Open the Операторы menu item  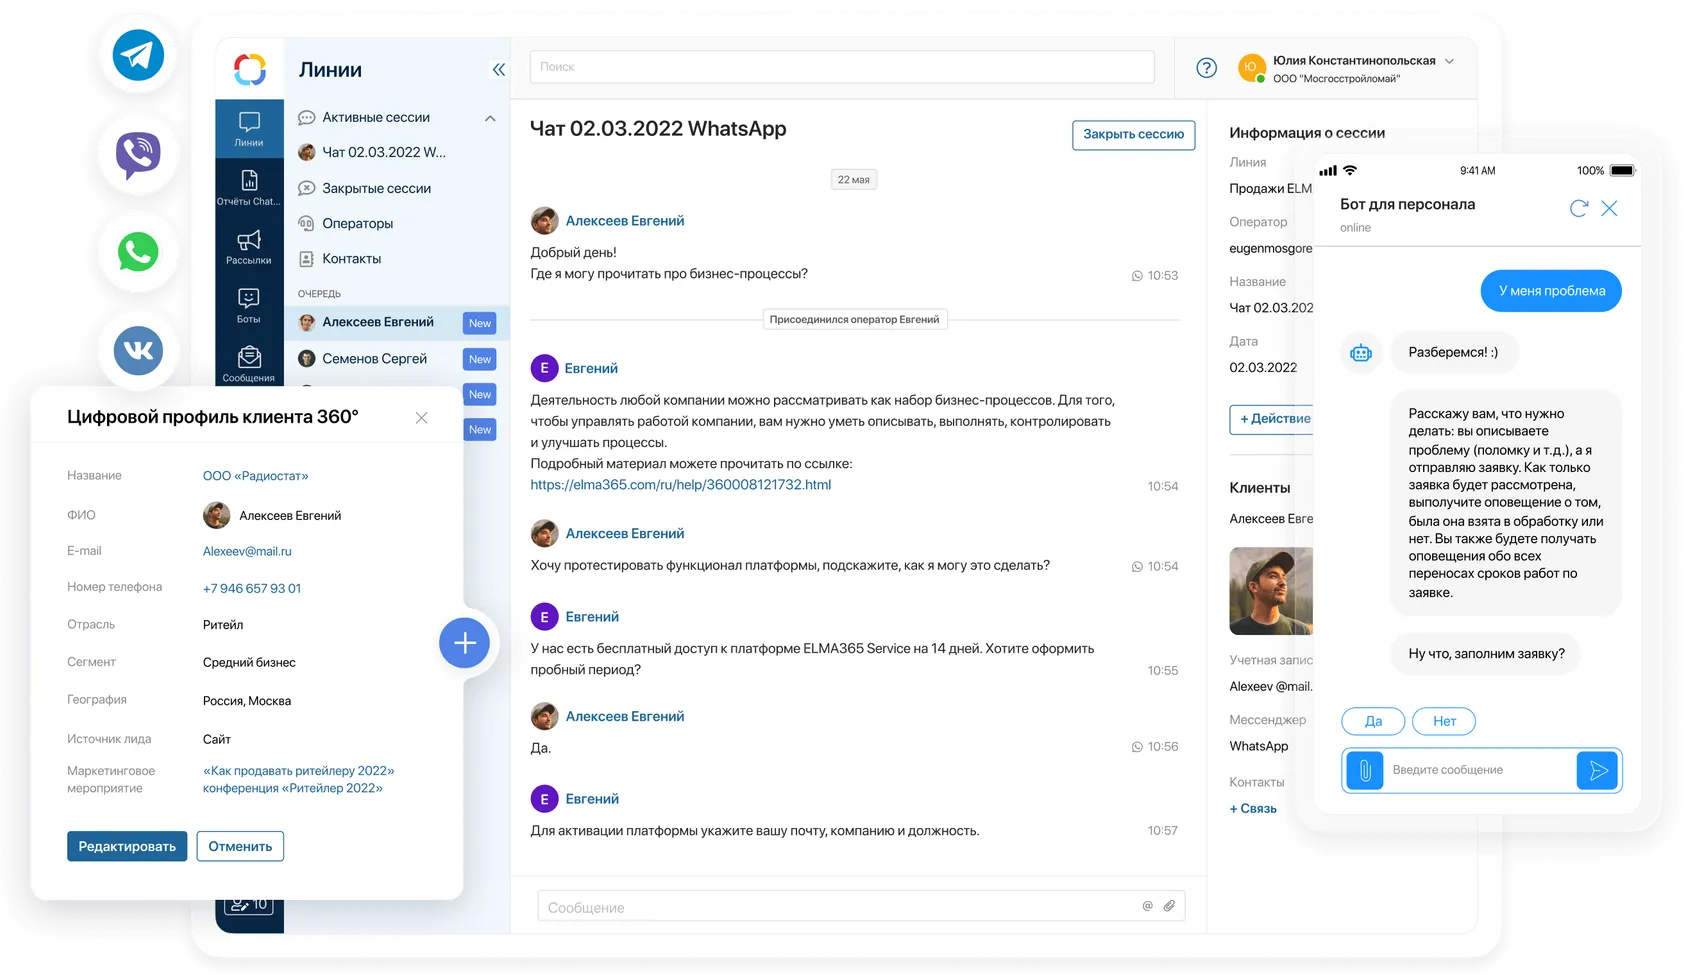pos(357,223)
